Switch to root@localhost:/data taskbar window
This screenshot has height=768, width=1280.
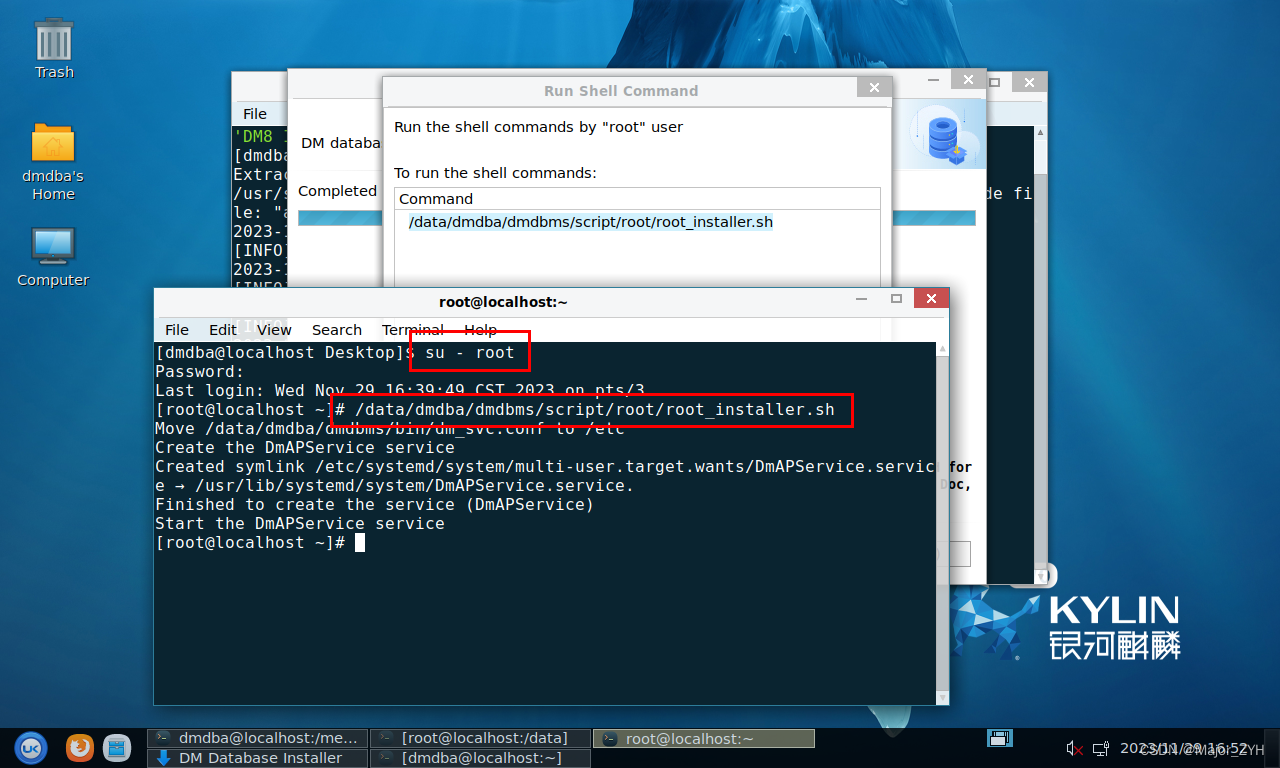click(480, 738)
